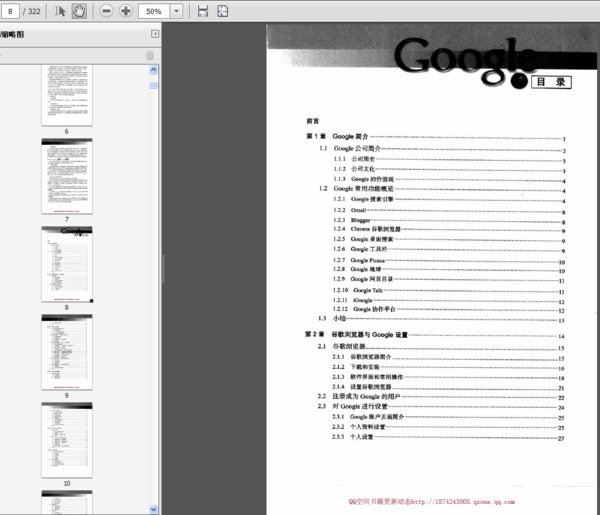Click the '1.2.3 Blogger' entry
Screen dimensions: 600x515
pyautogui.click(x=449, y=220)
